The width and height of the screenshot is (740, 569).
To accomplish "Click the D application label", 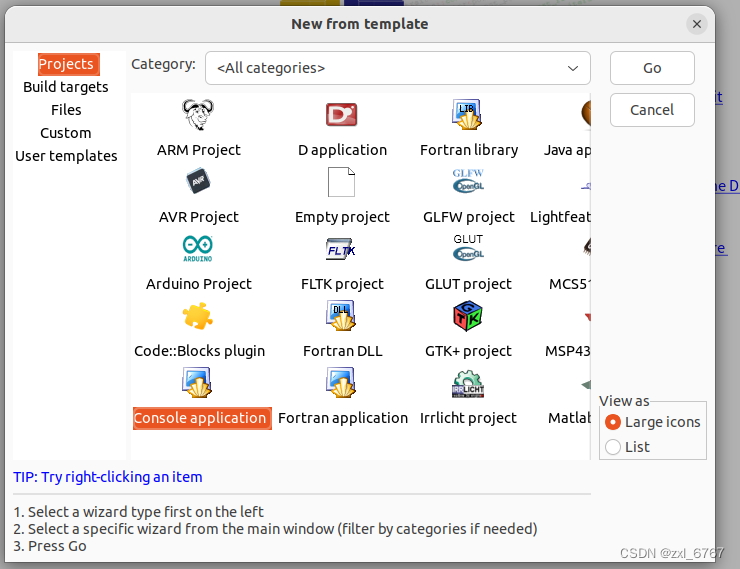I will 342,150.
